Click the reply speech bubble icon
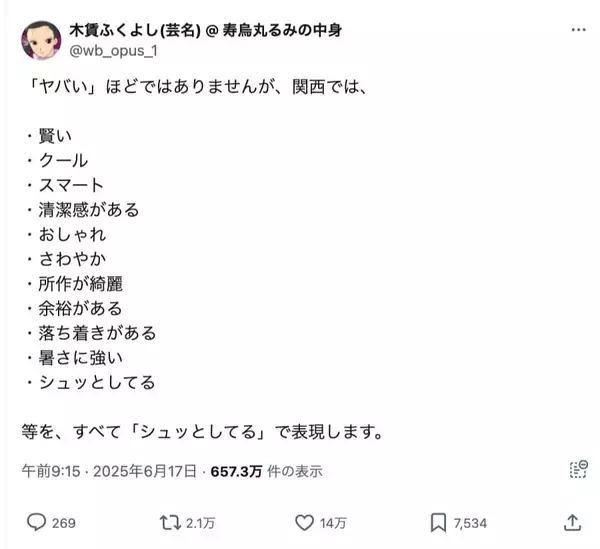The image size is (600, 549). 35,521
